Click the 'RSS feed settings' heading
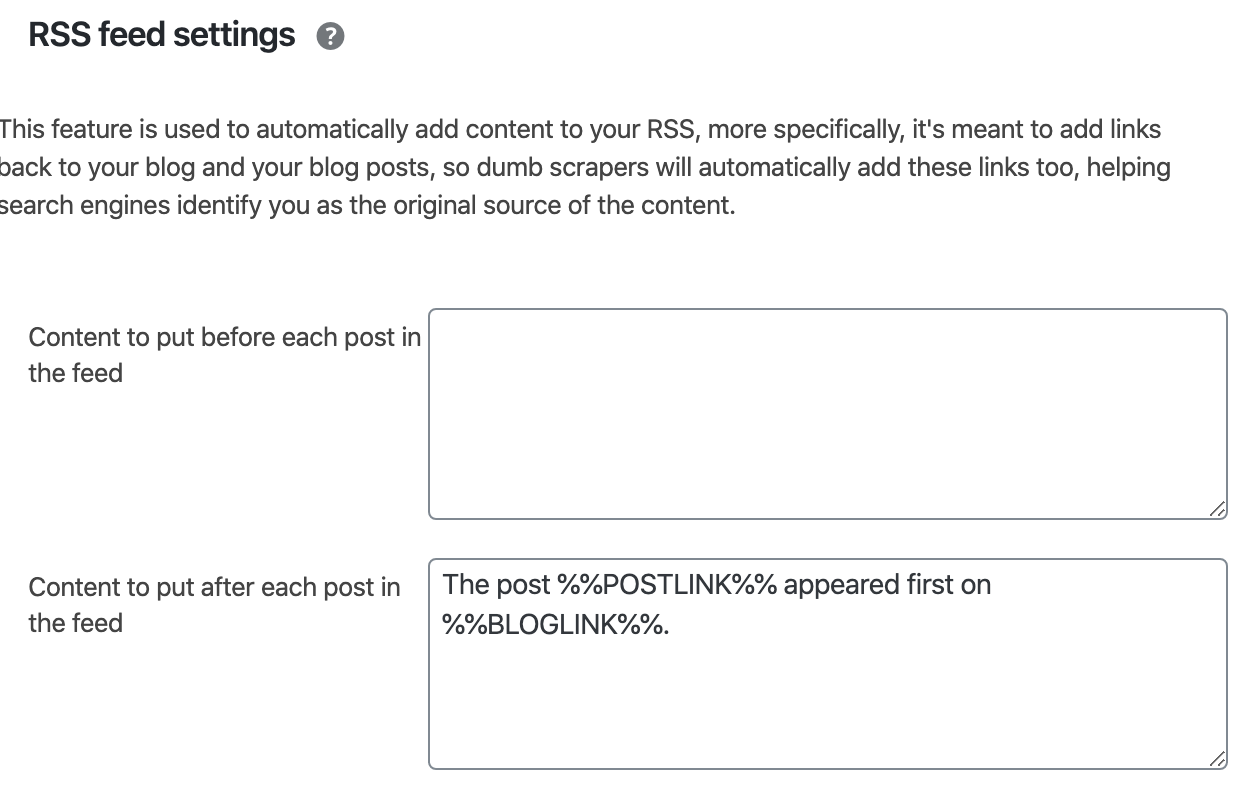This screenshot has width=1256, height=794. coord(162,35)
